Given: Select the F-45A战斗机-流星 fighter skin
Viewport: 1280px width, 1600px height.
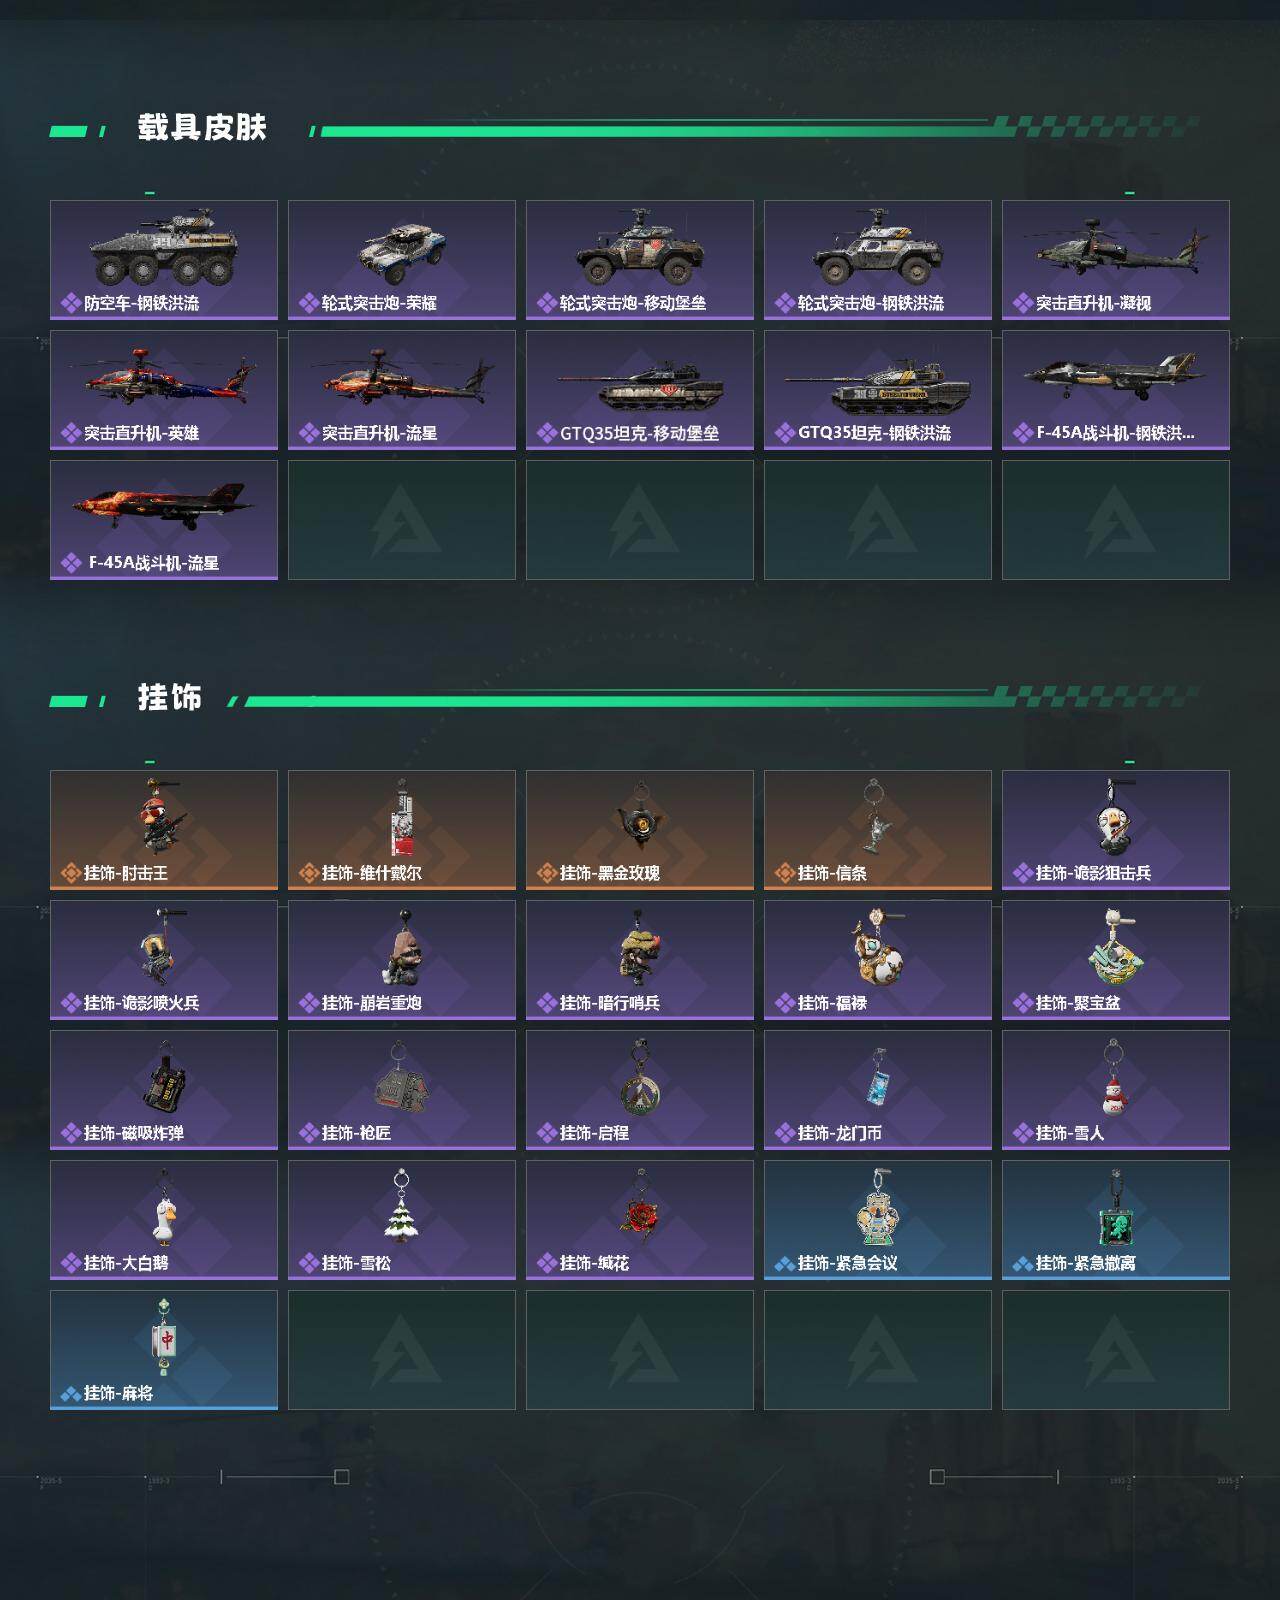Looking at the screenshot, I should [x=164, y=520].
